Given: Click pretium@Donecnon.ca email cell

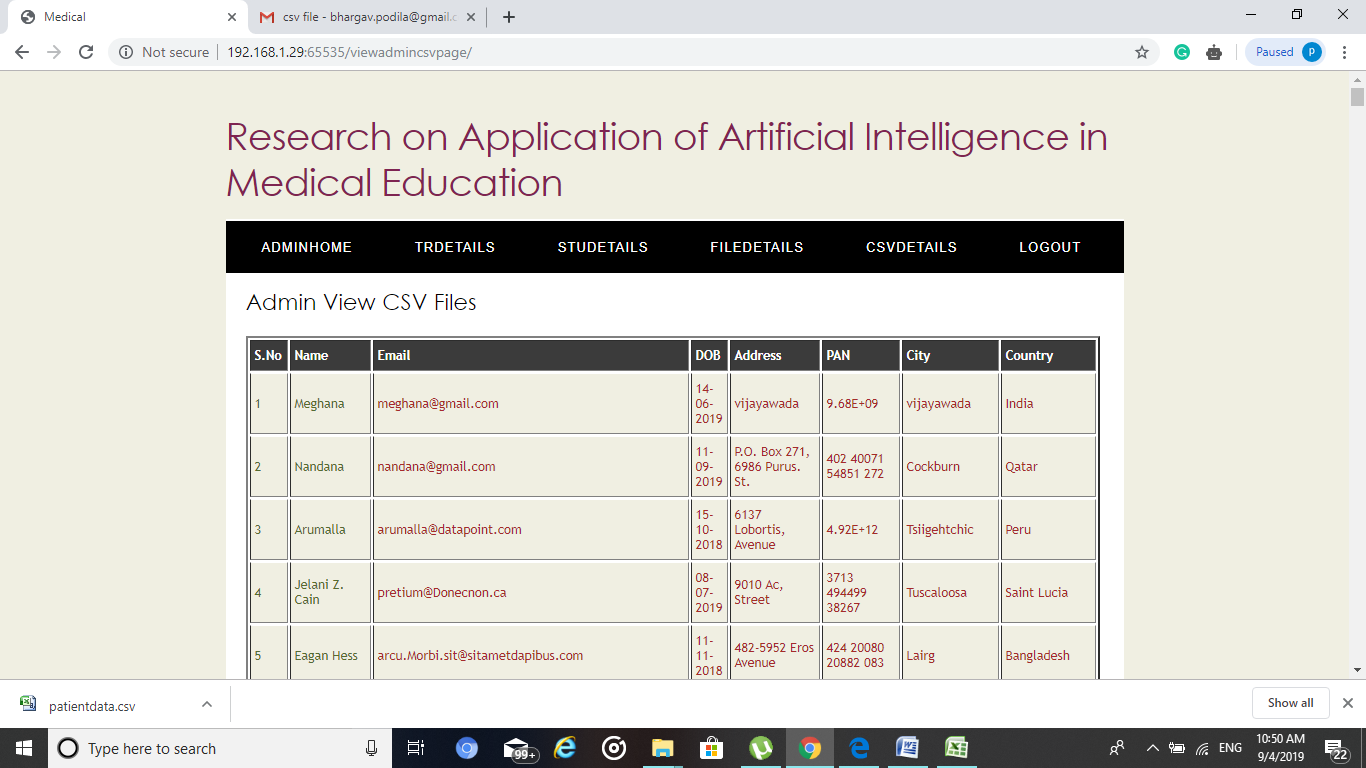Looking at the screenshot, I should coord(531,593).
